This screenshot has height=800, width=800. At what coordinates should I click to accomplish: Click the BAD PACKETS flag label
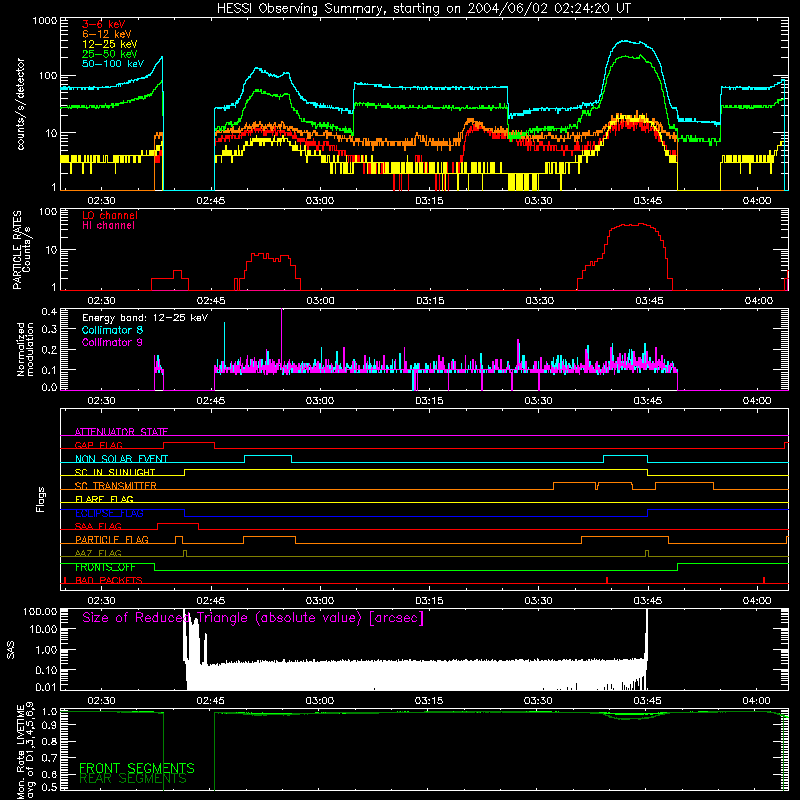(x=109, y=580)
